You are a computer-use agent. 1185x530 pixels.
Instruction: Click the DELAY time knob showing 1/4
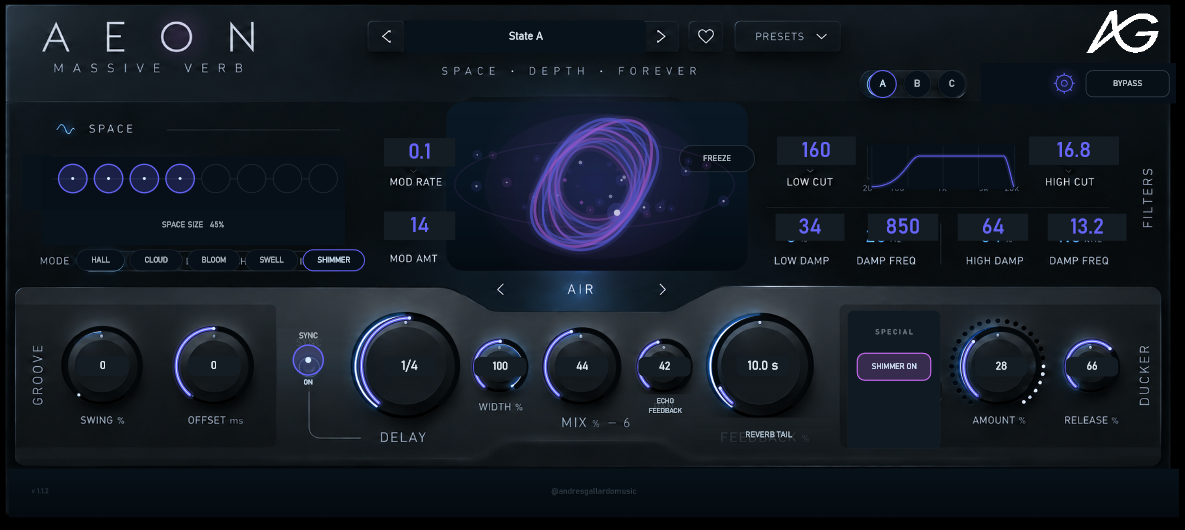tap(407, 366)
